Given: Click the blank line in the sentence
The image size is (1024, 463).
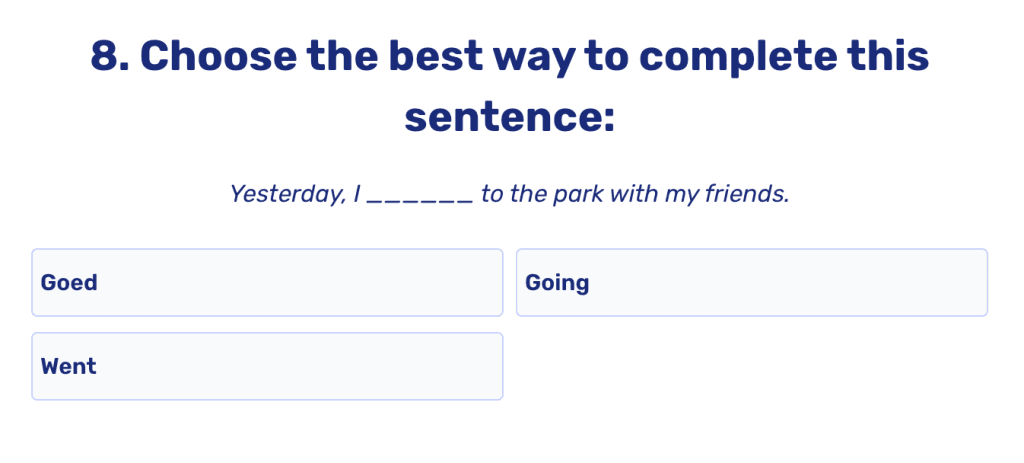Looking at the screenshot, I should point(420,195).
